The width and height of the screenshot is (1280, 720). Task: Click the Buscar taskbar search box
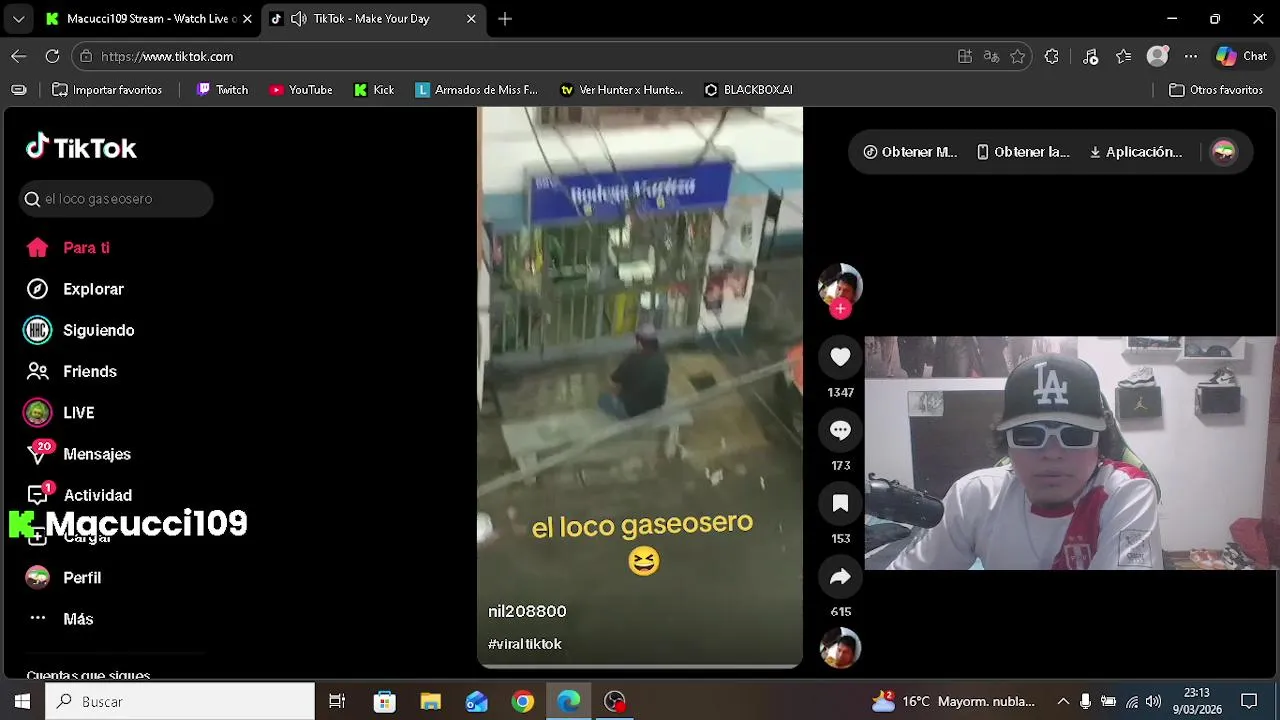(x=180, y=701)
